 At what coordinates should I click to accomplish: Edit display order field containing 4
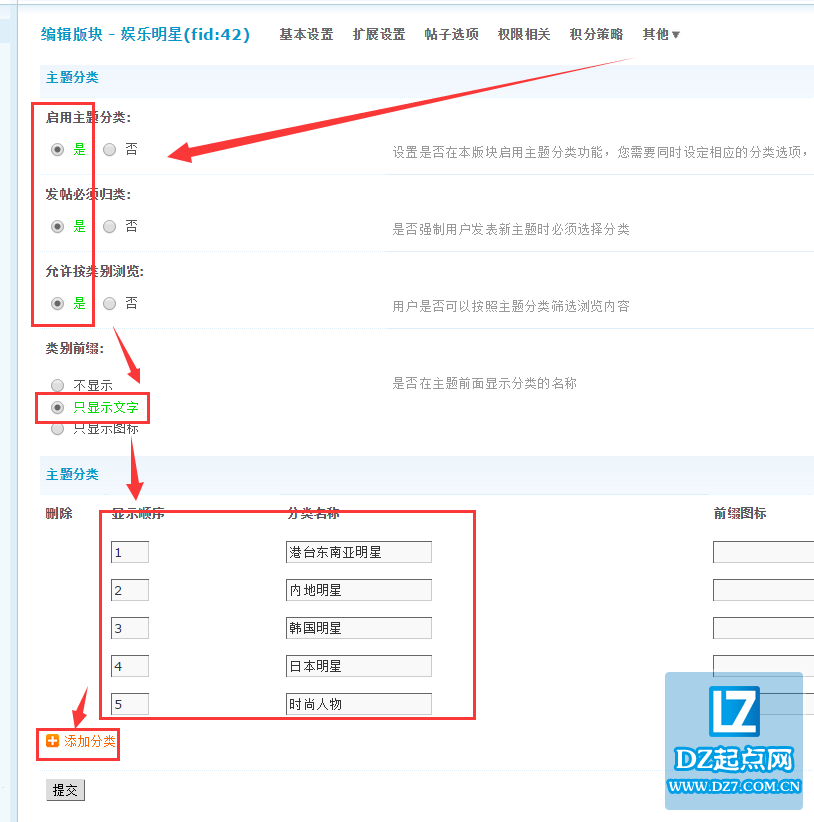tap(130, 666)
